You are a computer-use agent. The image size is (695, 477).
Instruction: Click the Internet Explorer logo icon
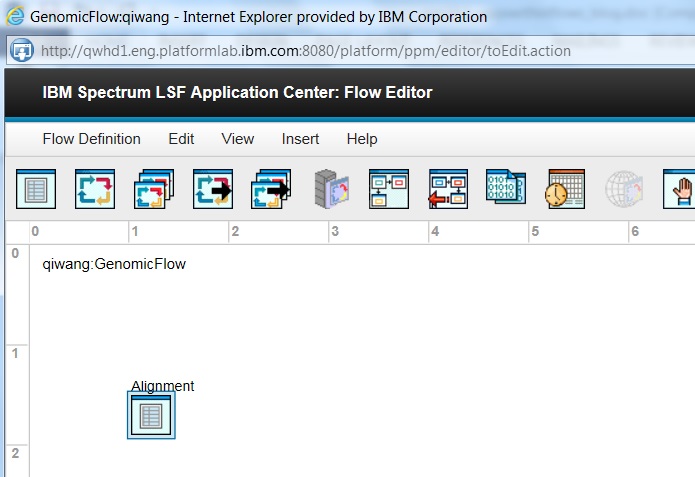(x=15, y=16)
